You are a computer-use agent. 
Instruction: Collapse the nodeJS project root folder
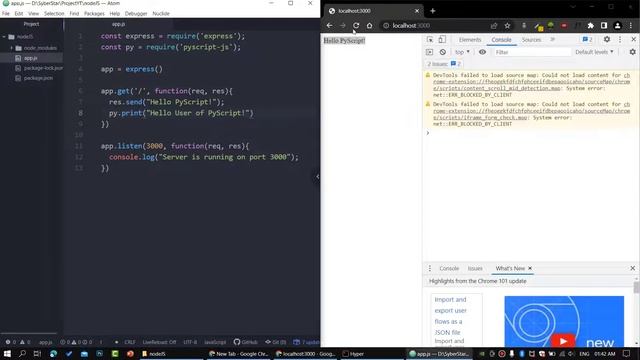click(x=4, y=37)
